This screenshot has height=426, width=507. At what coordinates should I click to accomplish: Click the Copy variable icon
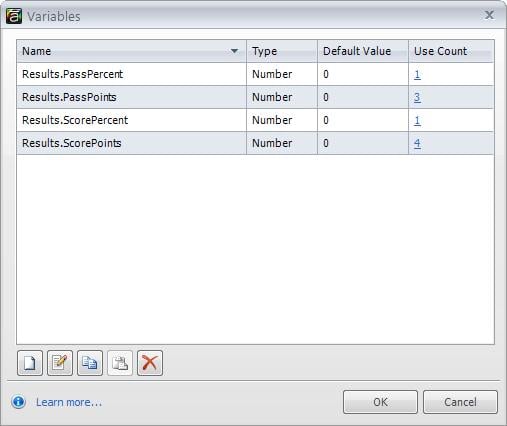[90, 363]
